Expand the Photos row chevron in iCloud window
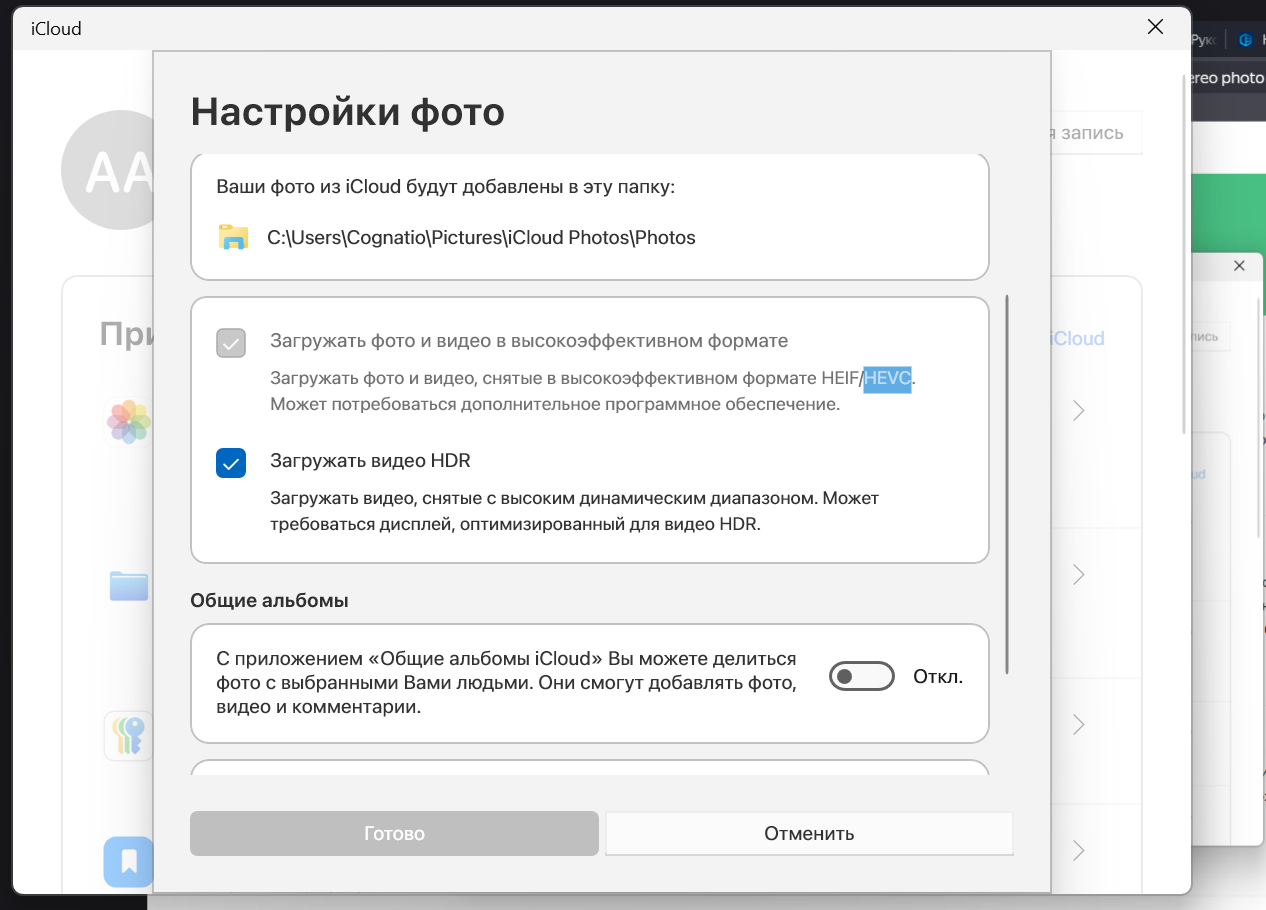The width and height of the screenshot is (1266, 910). click(x=1078, y=410)
